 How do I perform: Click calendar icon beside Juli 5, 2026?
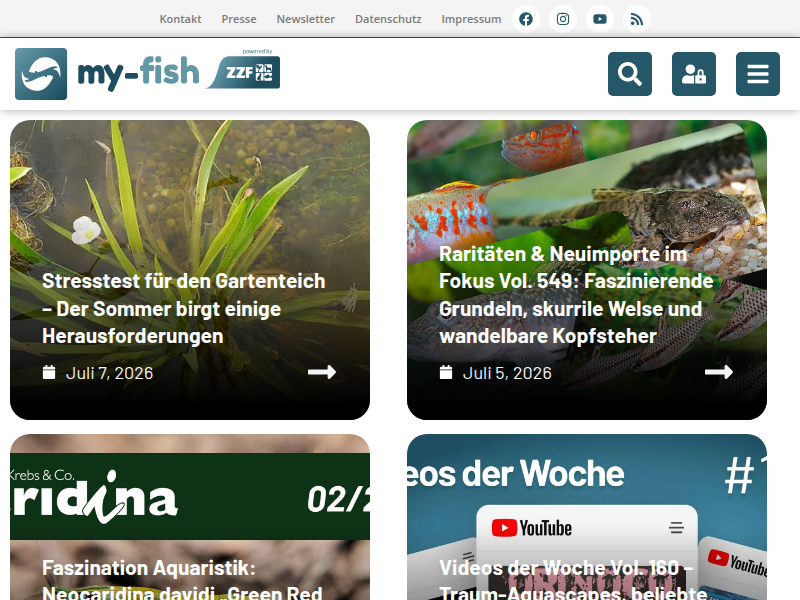(x=446, y=372)
